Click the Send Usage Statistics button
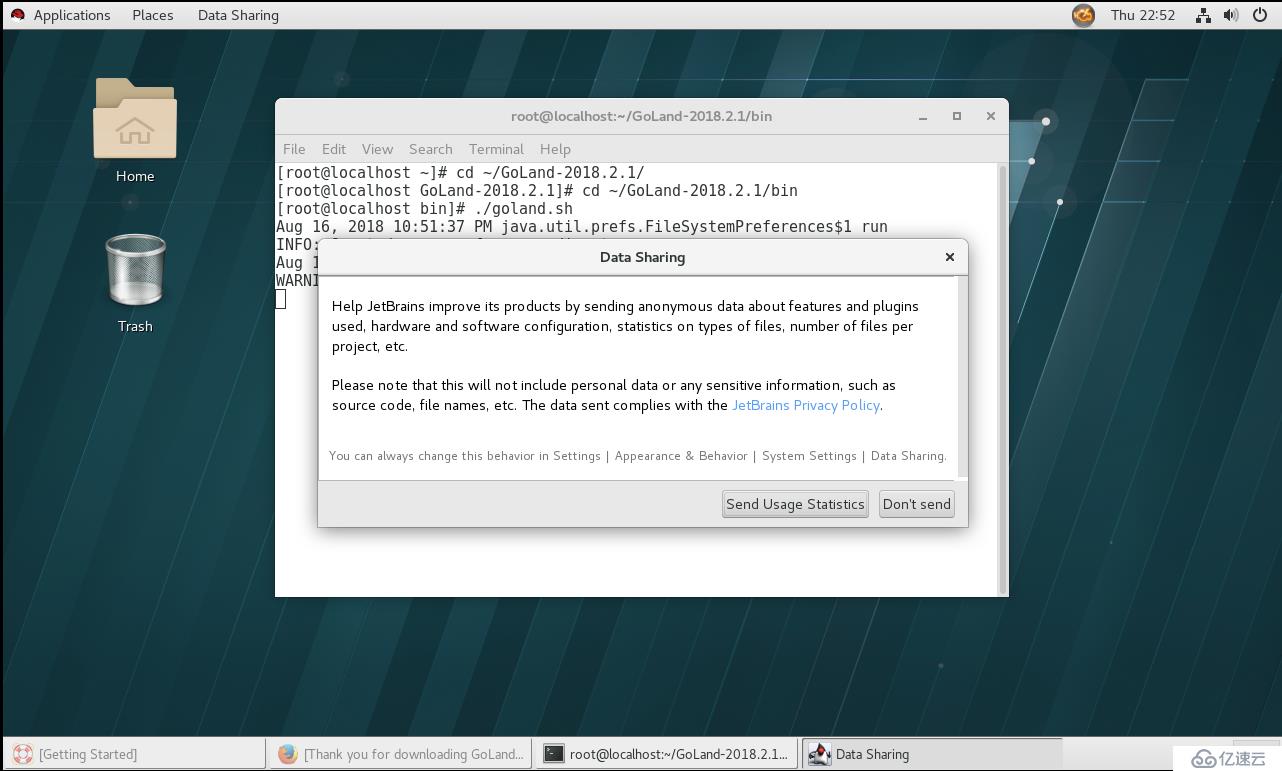The width and height of the screenshot is (1282, 771). pos(795,504)
